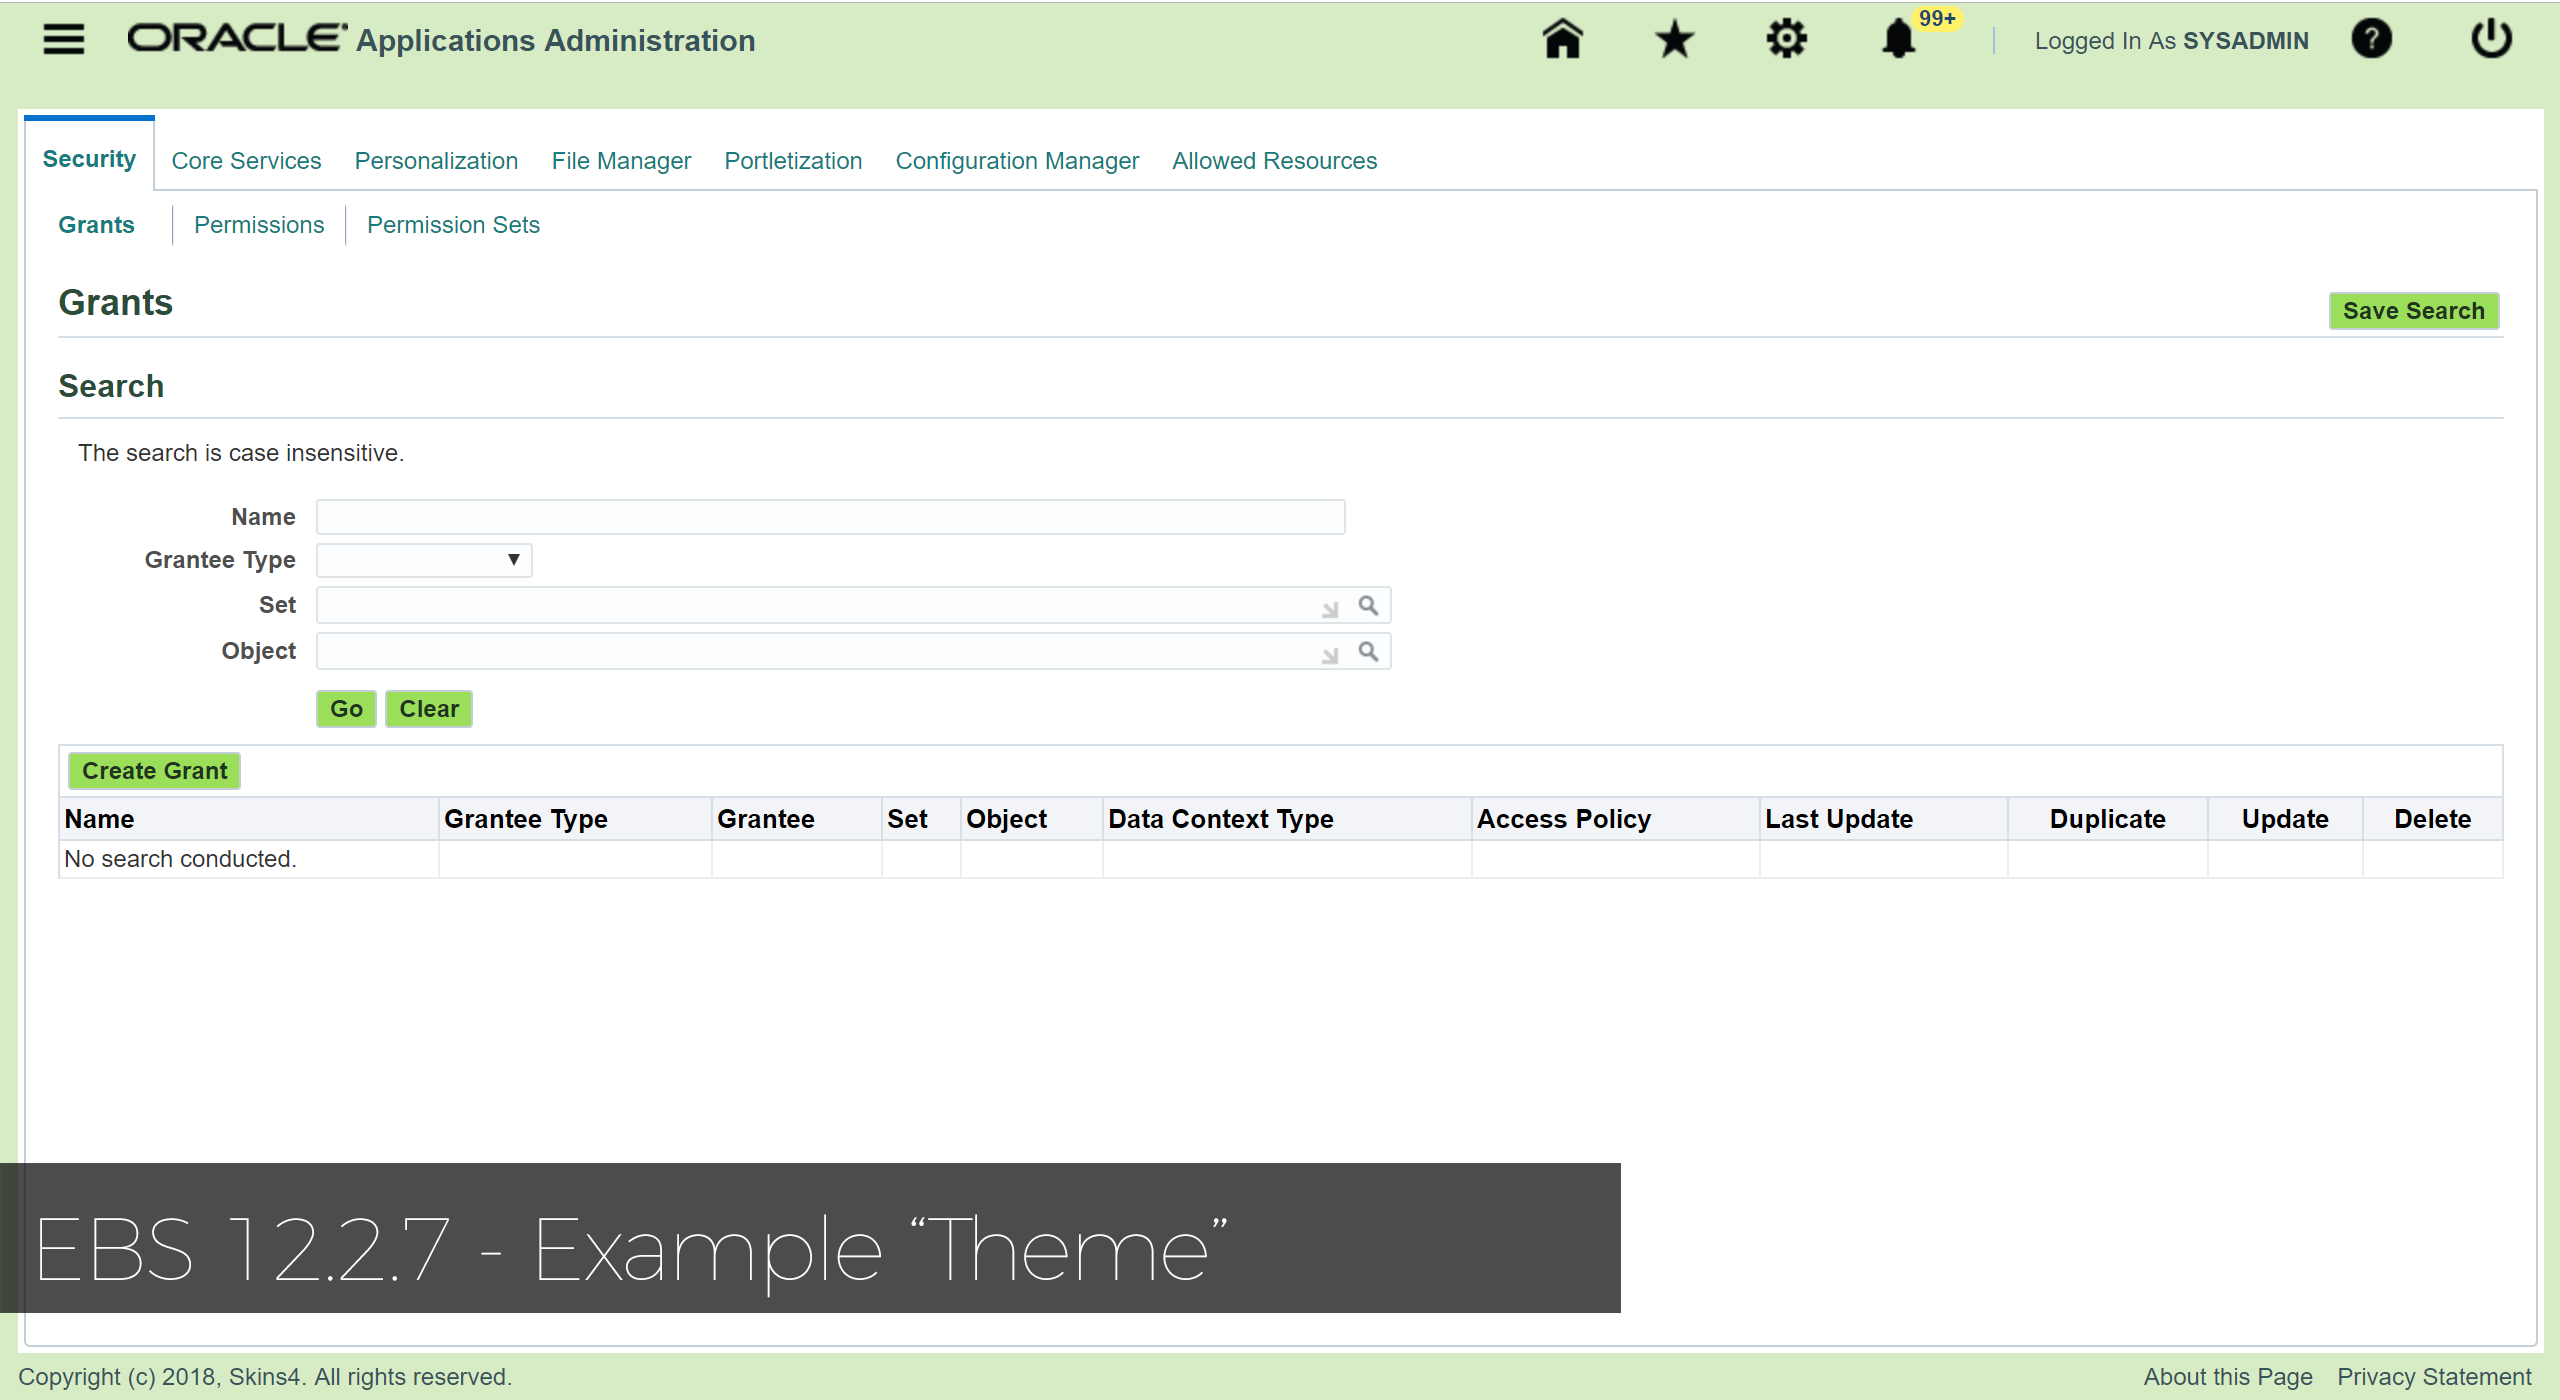Click the Logout power icon

point(2491,40)
